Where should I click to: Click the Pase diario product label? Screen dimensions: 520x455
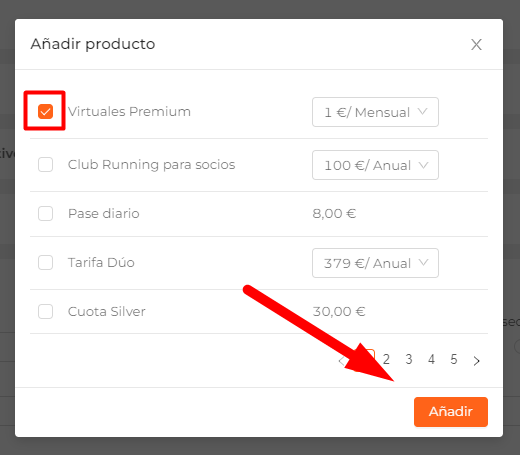104,213
